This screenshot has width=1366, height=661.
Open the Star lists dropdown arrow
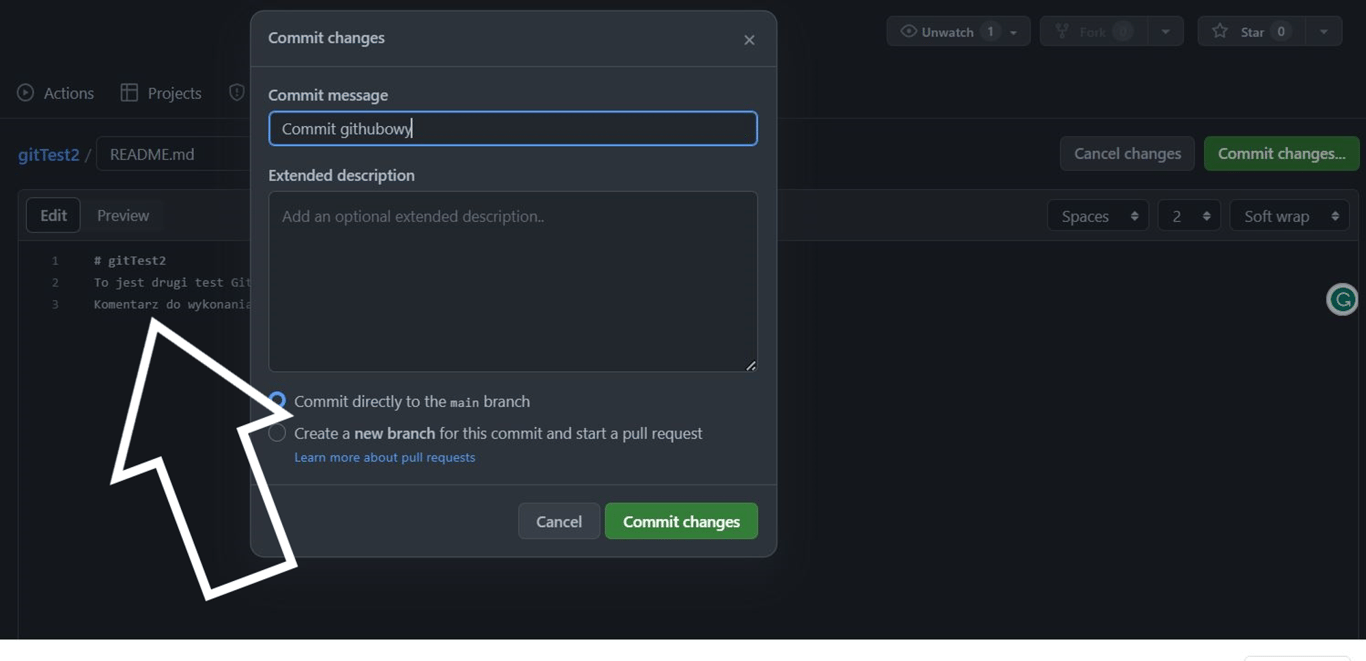pyautogui.click(x=1324, y=32)
